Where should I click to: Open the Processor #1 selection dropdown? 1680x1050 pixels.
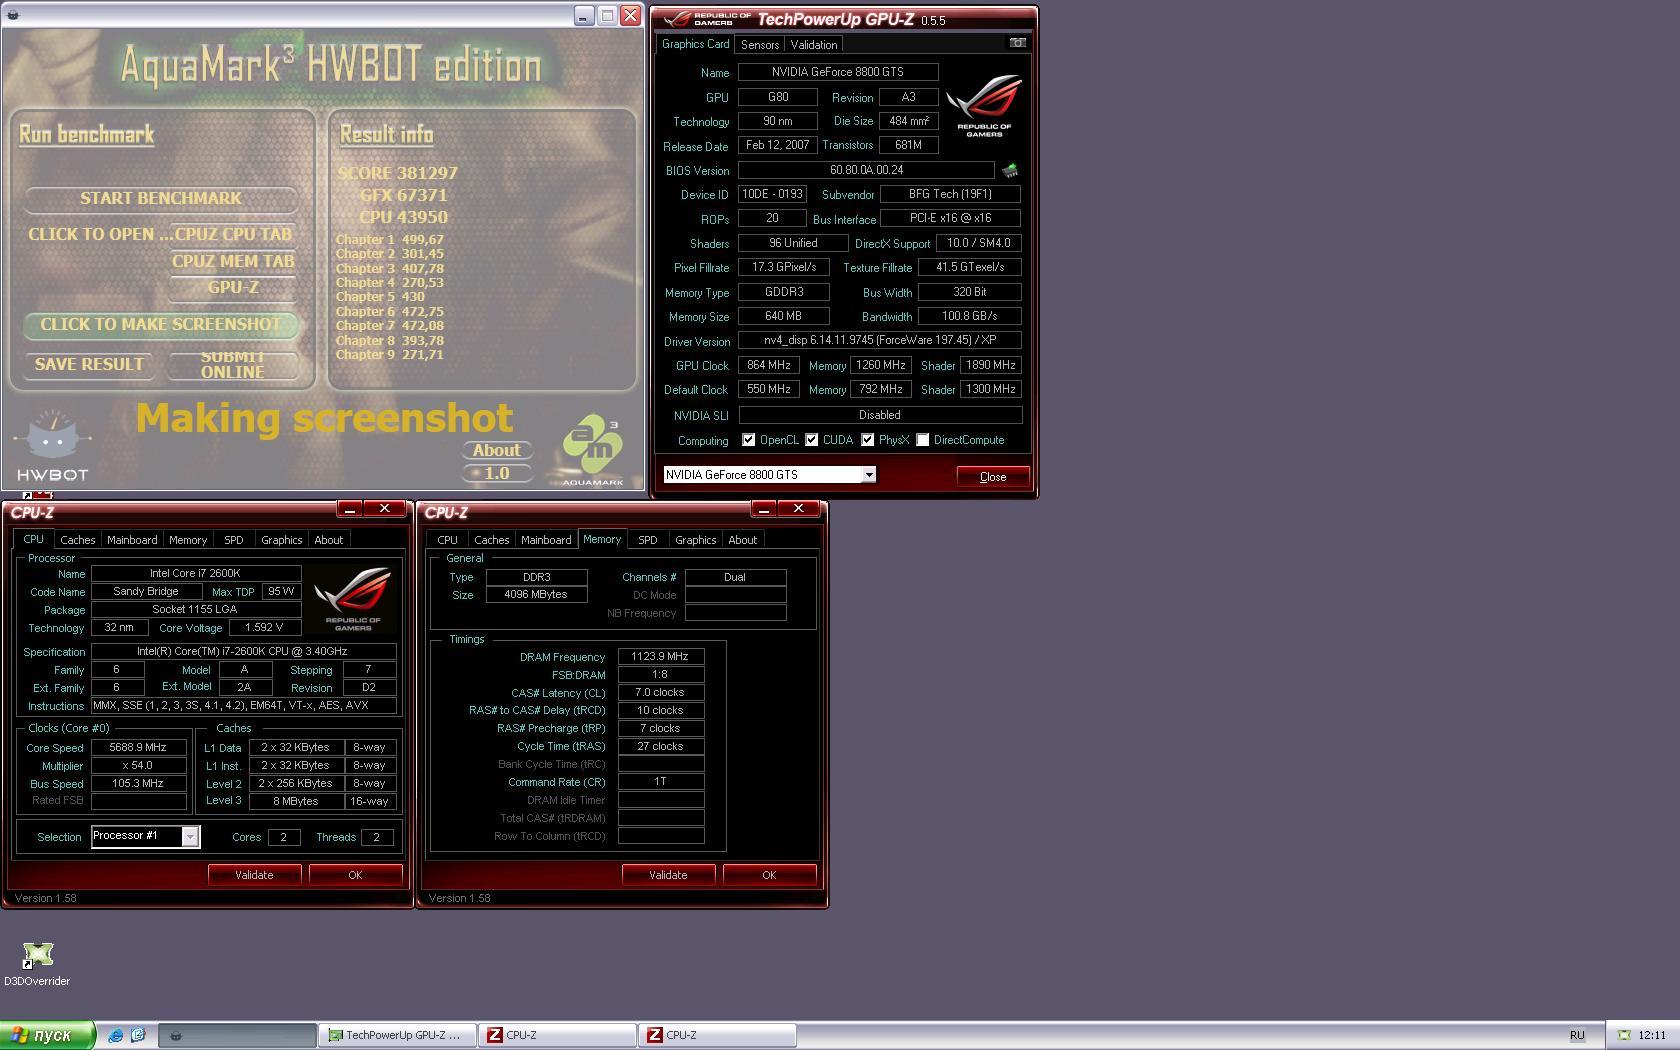coord(190,837)
